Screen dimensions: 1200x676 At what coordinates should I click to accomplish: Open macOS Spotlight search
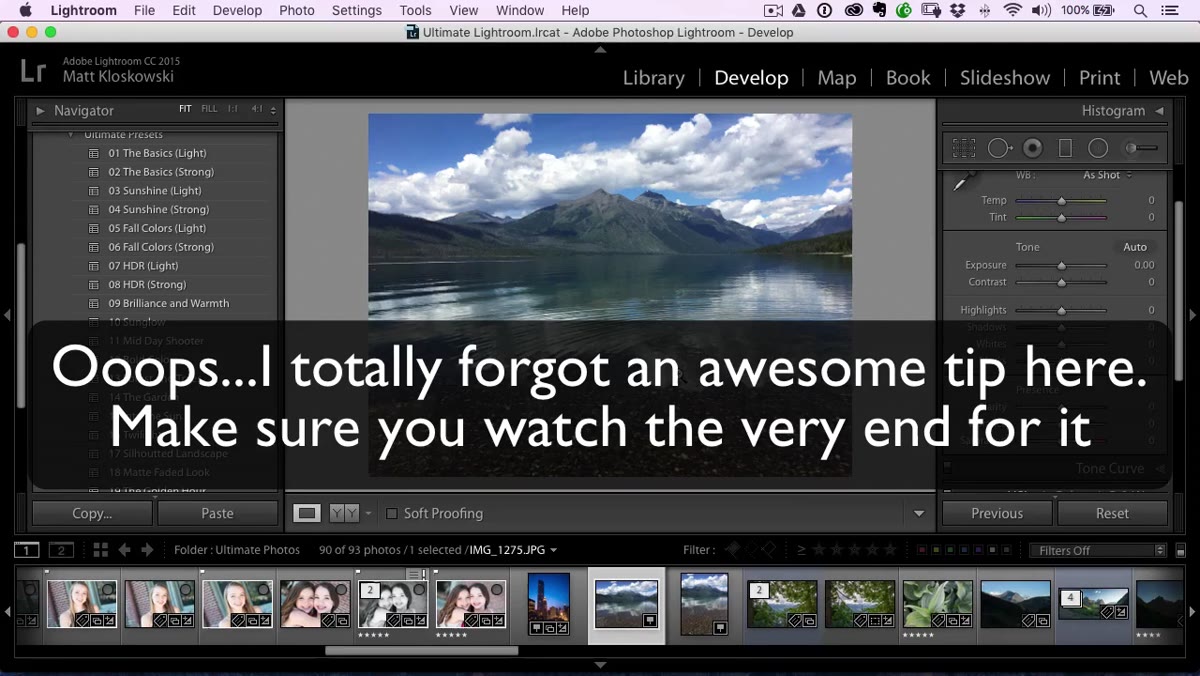1141,10
